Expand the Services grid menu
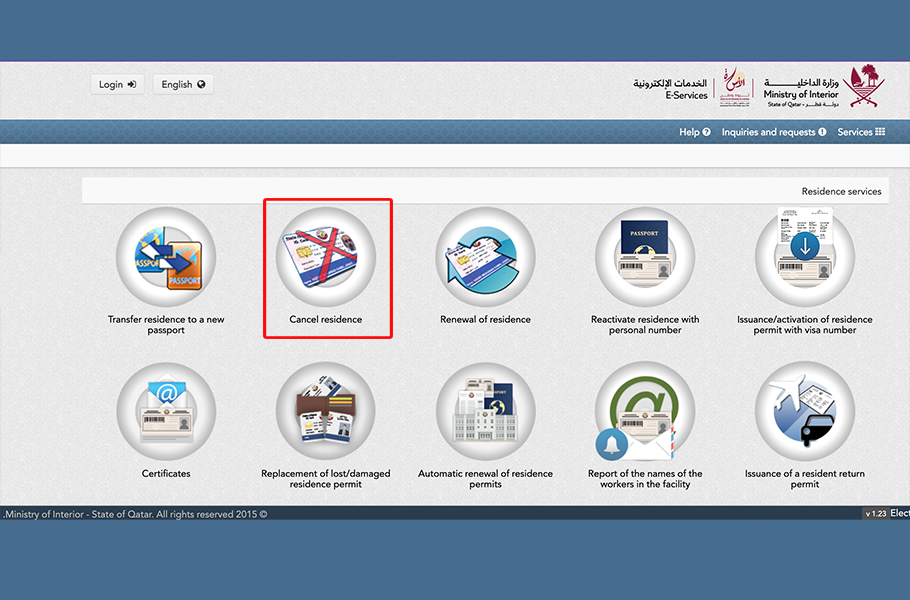Image resolution: width=910 pixels, height=600 pixels. coord(860,132)
